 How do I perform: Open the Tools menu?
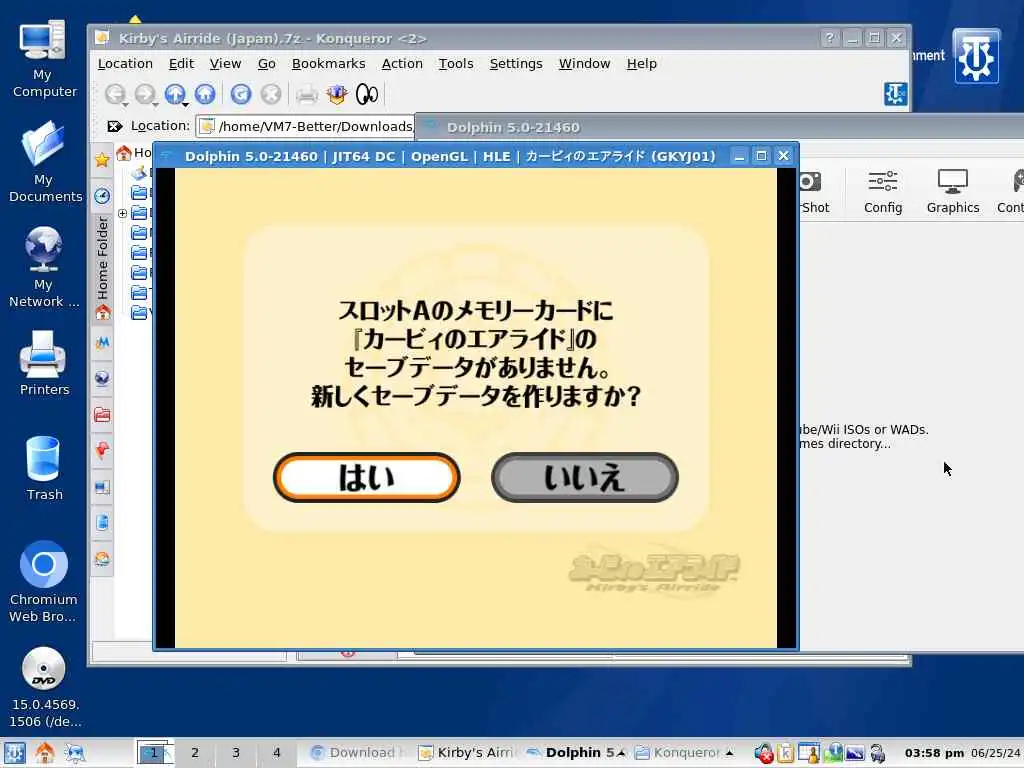click(456, 63)
